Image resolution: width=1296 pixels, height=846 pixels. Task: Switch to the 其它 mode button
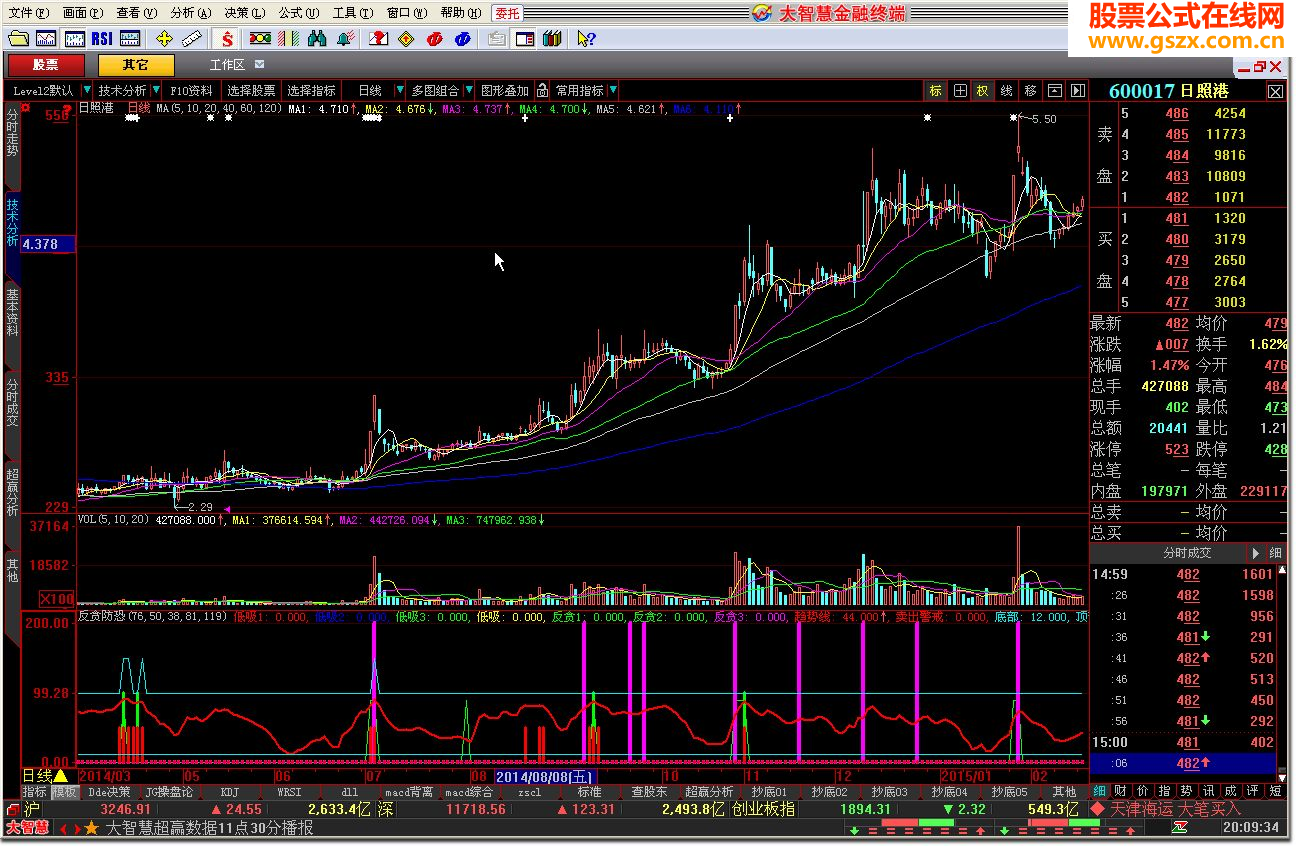136,65
